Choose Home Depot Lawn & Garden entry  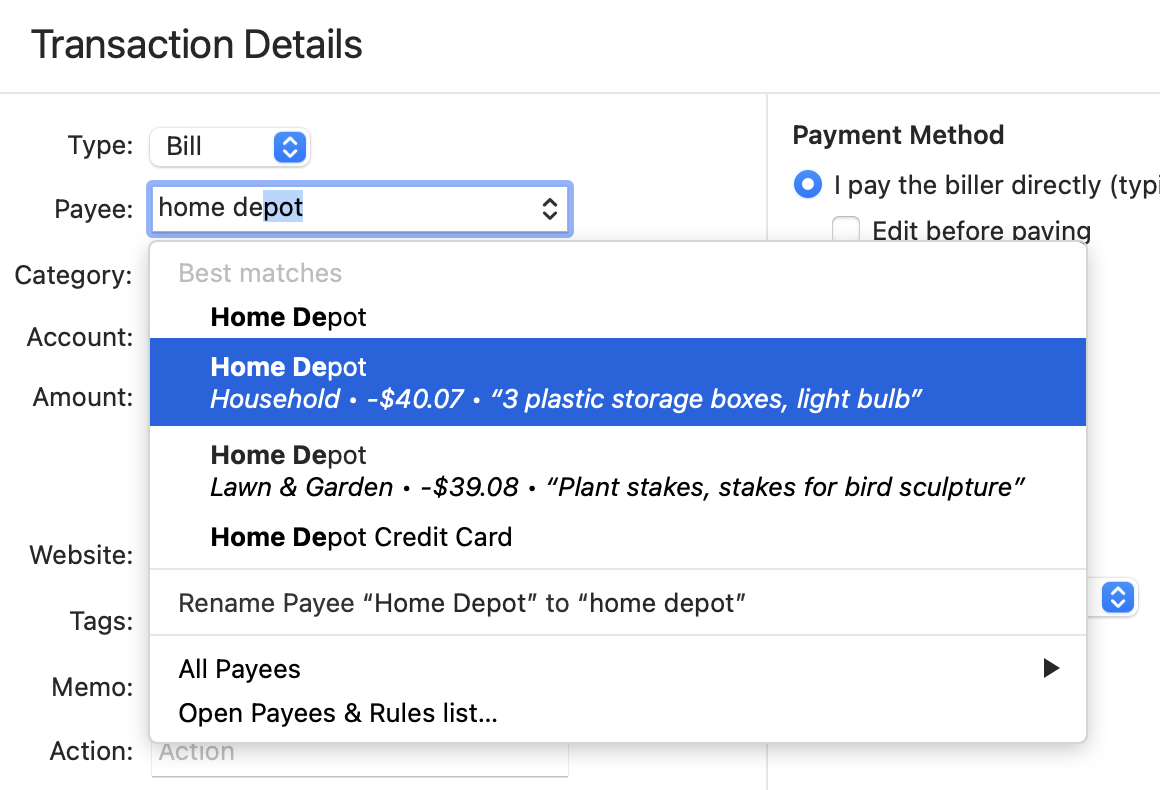click(618, 470)
